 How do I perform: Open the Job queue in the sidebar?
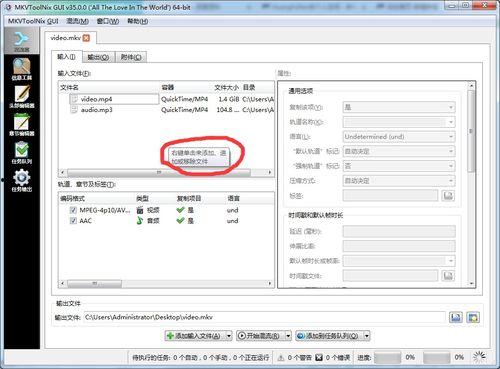[x=22, y=153]
